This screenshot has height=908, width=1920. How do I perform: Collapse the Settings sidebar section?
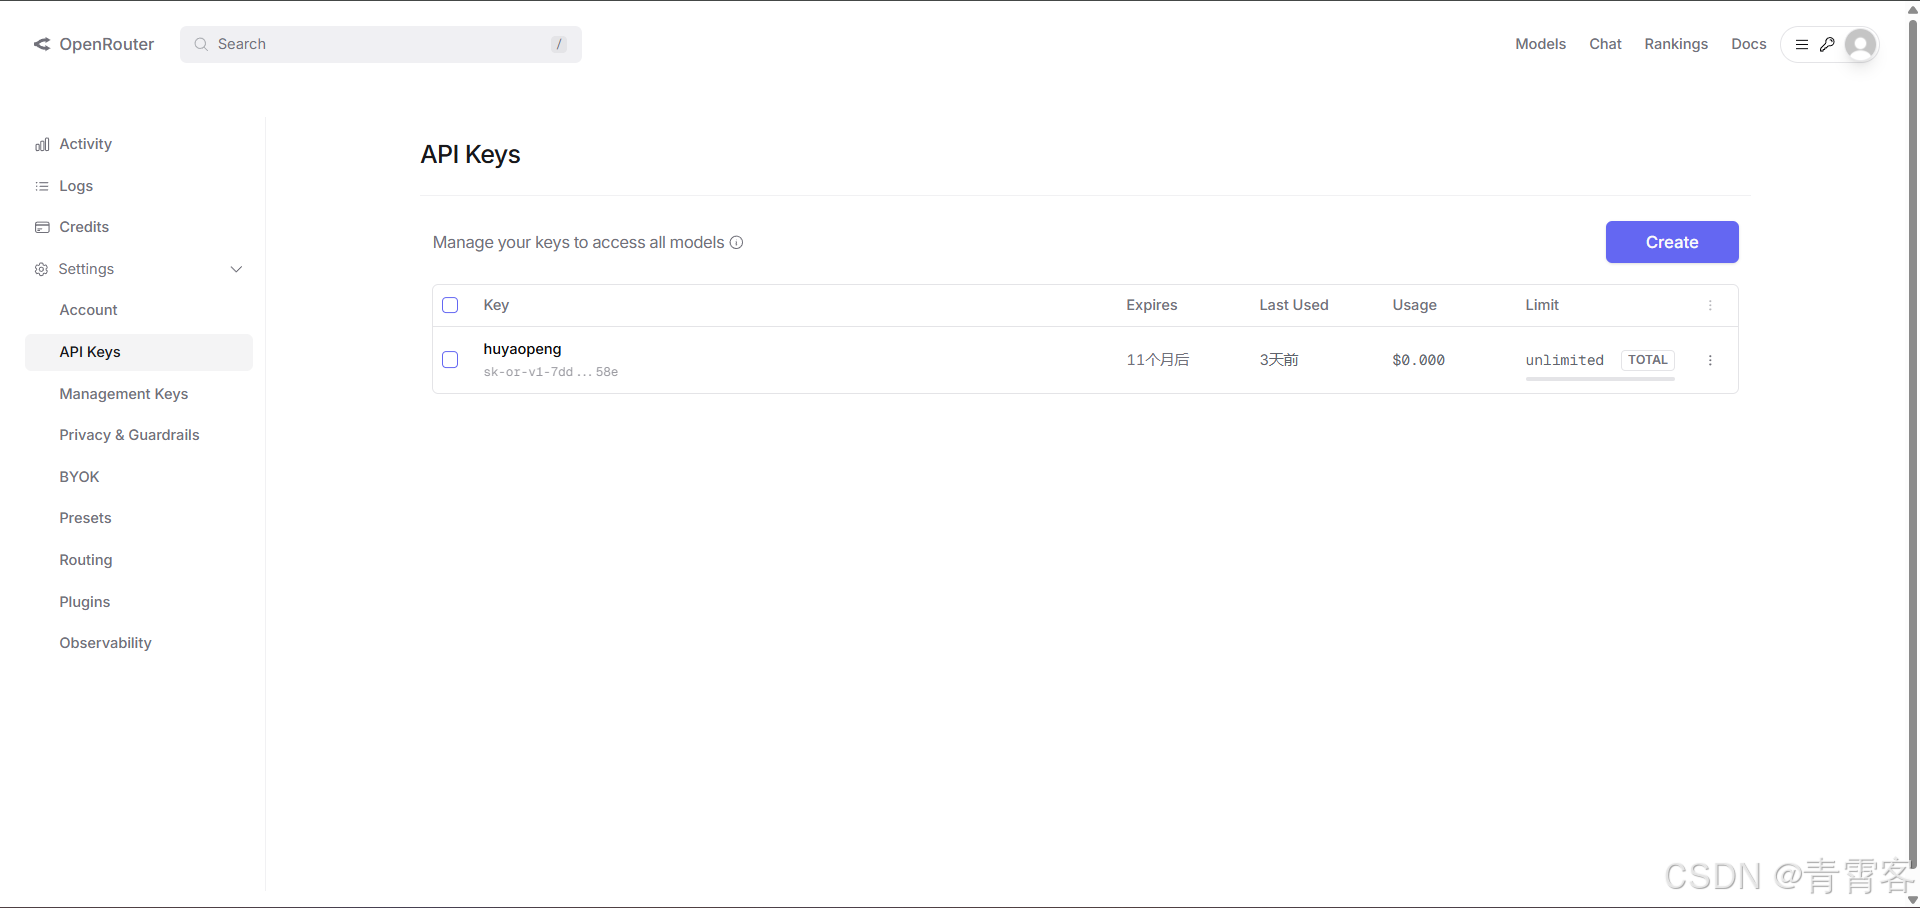tap(236, 269)
